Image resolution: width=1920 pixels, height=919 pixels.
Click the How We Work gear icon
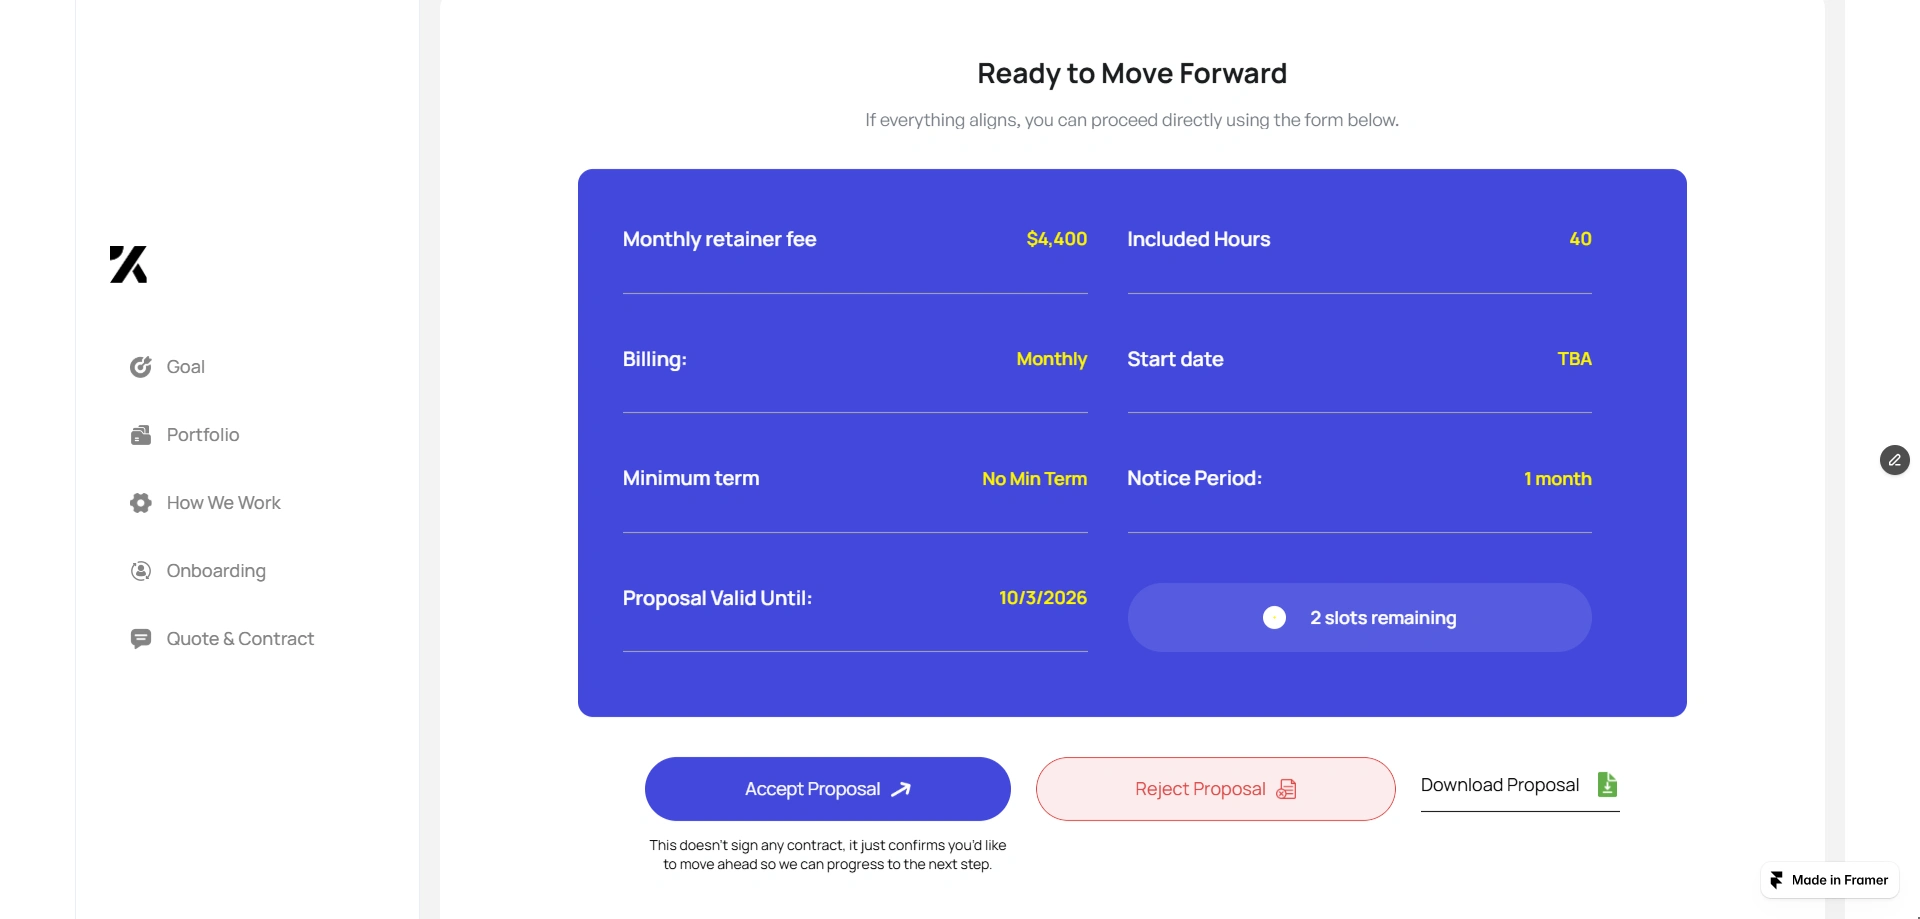coord(141,503)
